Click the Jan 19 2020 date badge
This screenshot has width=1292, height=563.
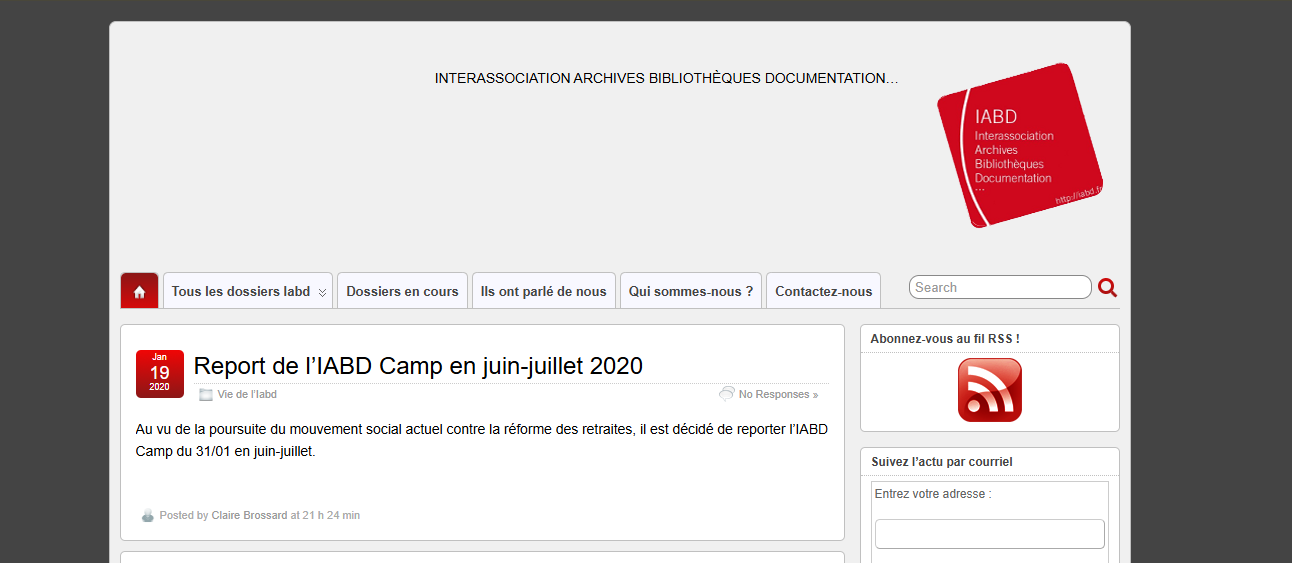160,374
